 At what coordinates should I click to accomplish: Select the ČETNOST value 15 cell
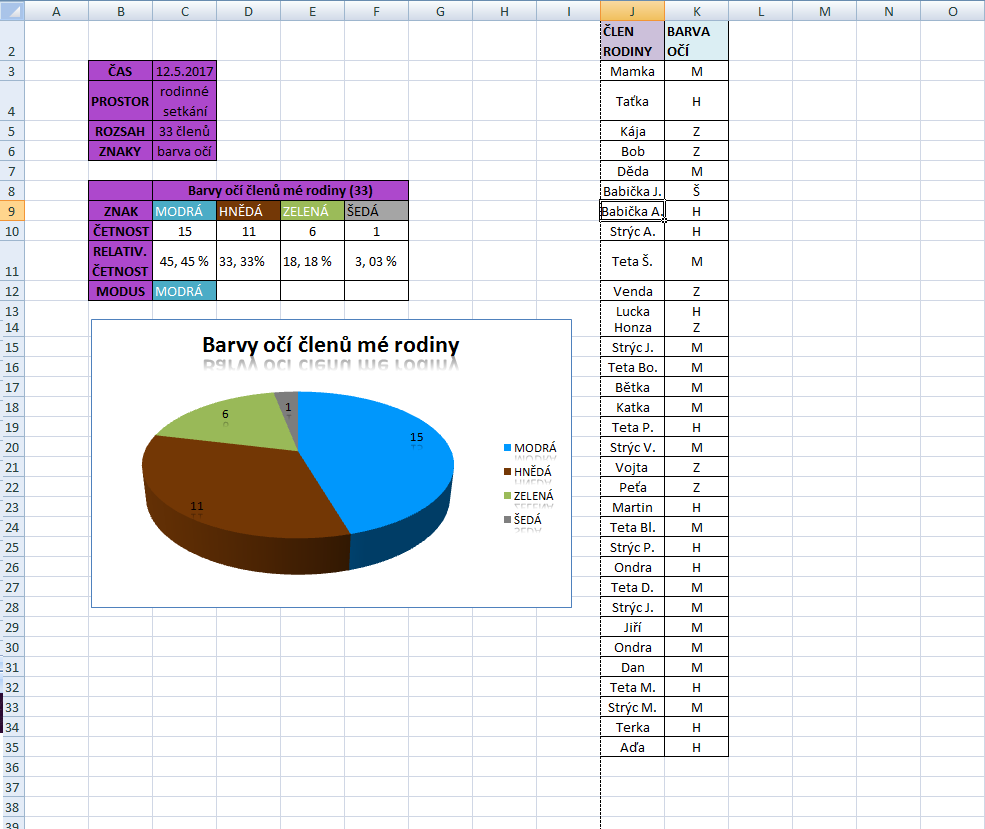point(184,231)
